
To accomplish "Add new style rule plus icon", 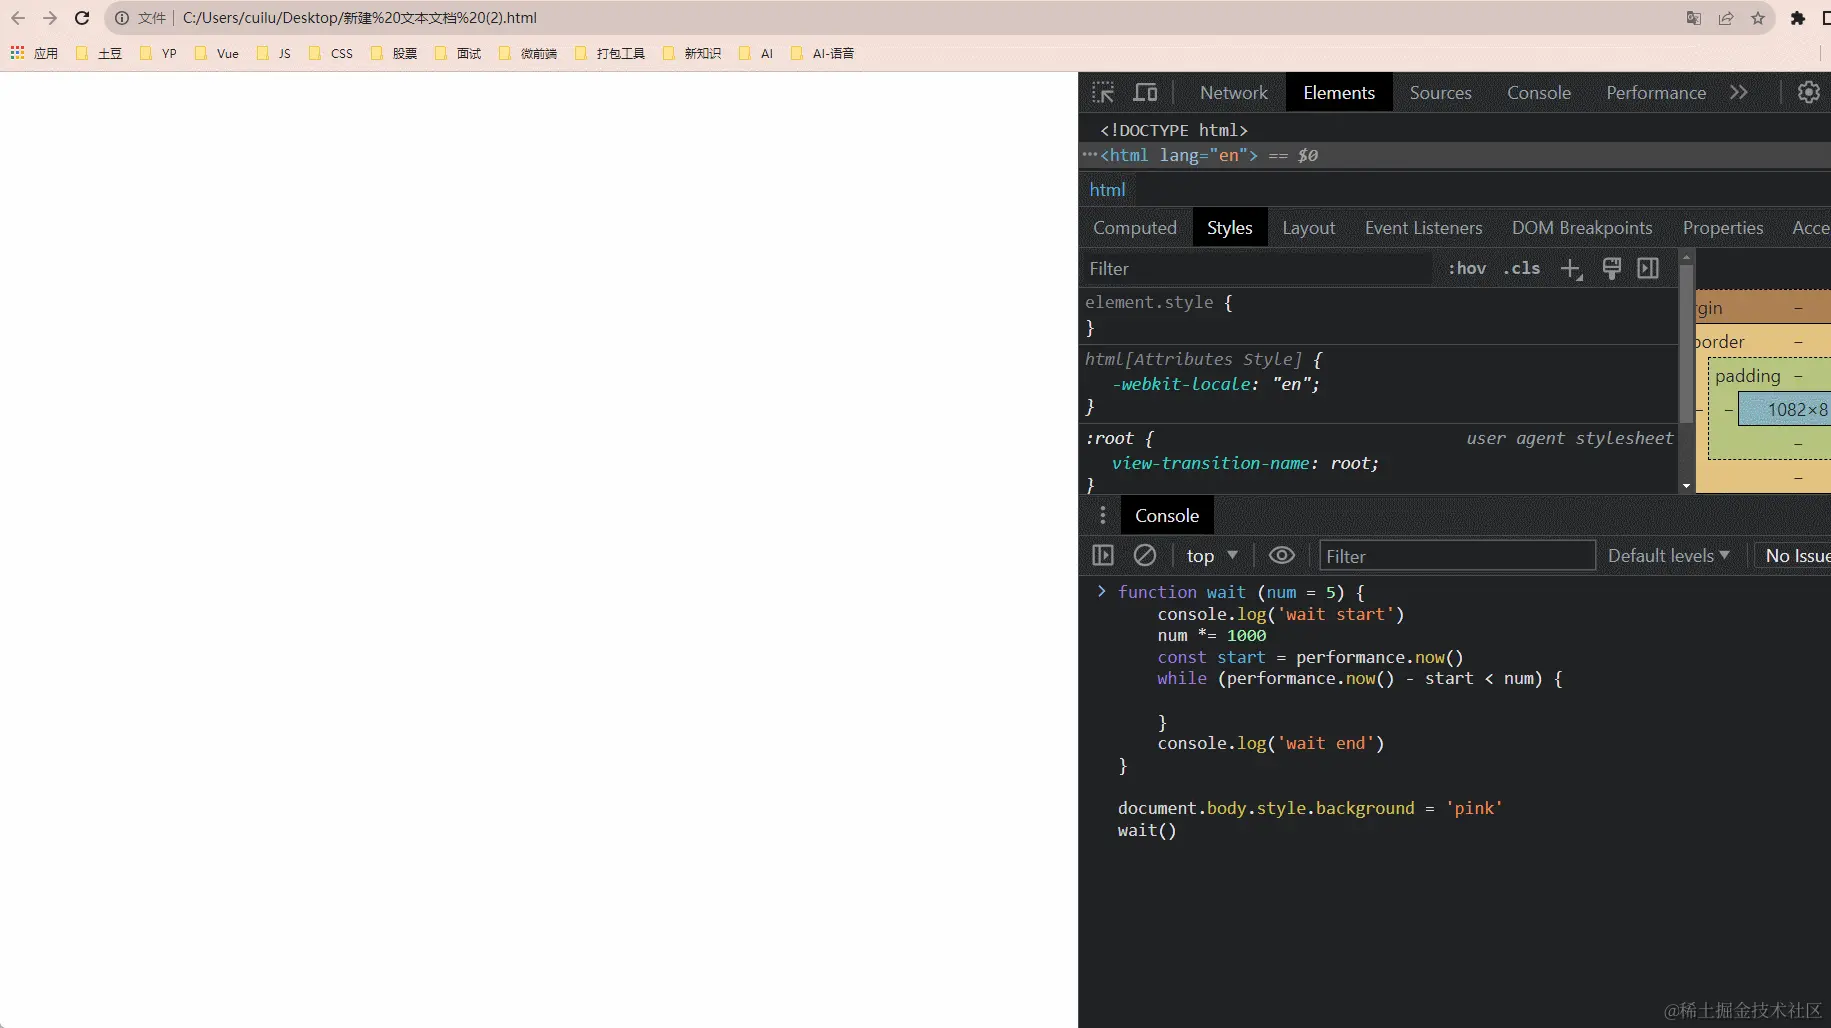I will 1571,268.
